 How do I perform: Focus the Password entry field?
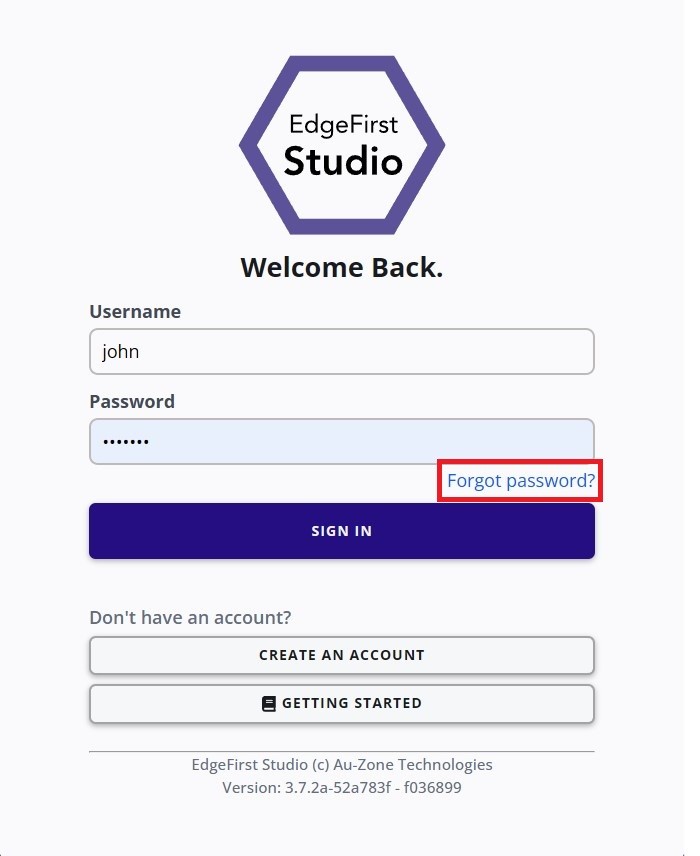(342, 441)
